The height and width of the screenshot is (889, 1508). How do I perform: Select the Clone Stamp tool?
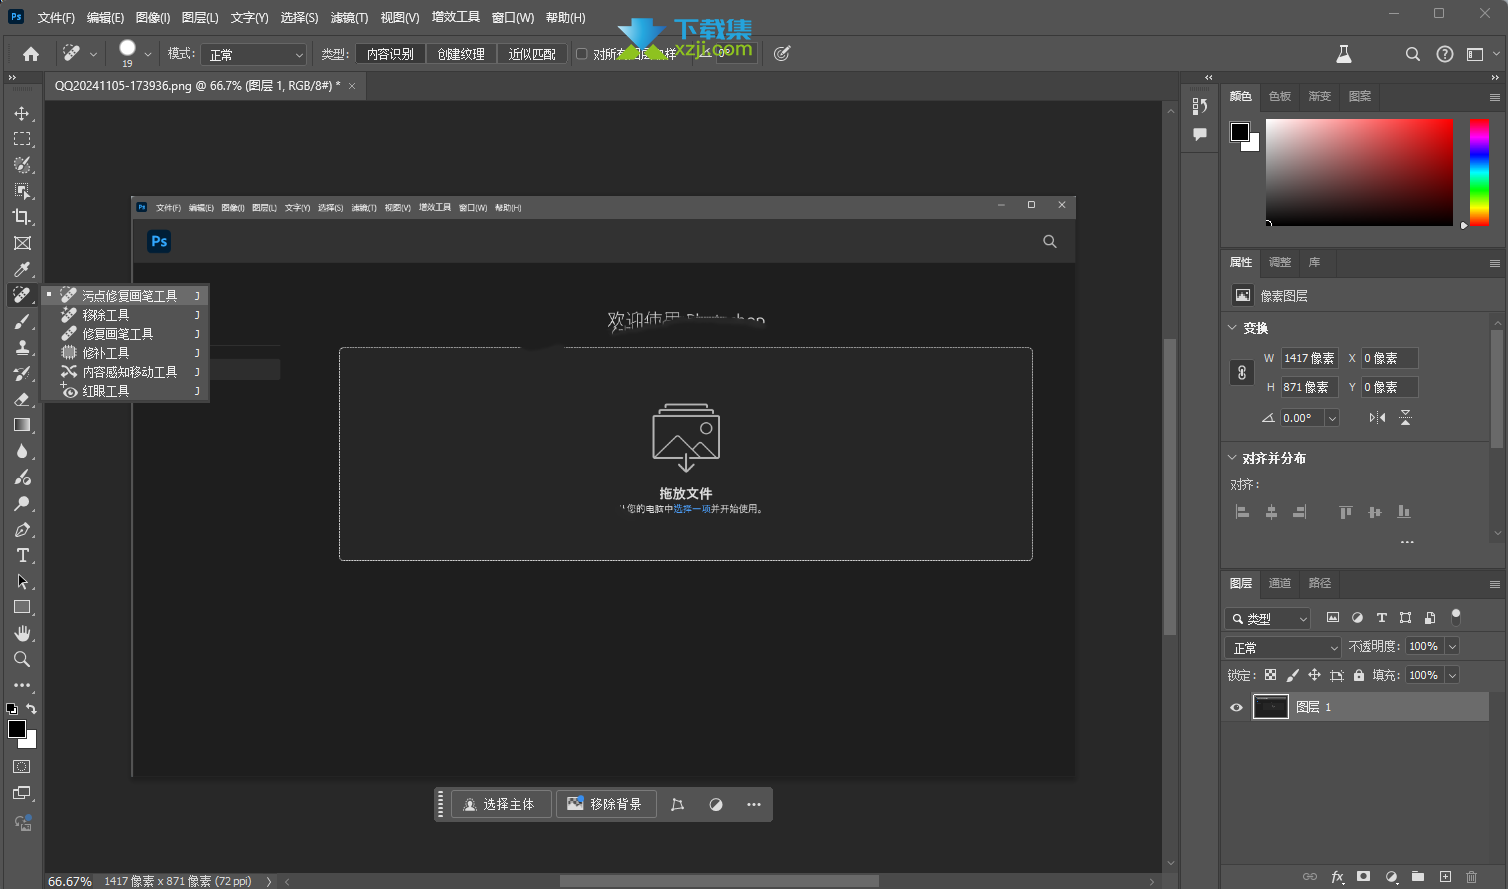click(22, 347)
